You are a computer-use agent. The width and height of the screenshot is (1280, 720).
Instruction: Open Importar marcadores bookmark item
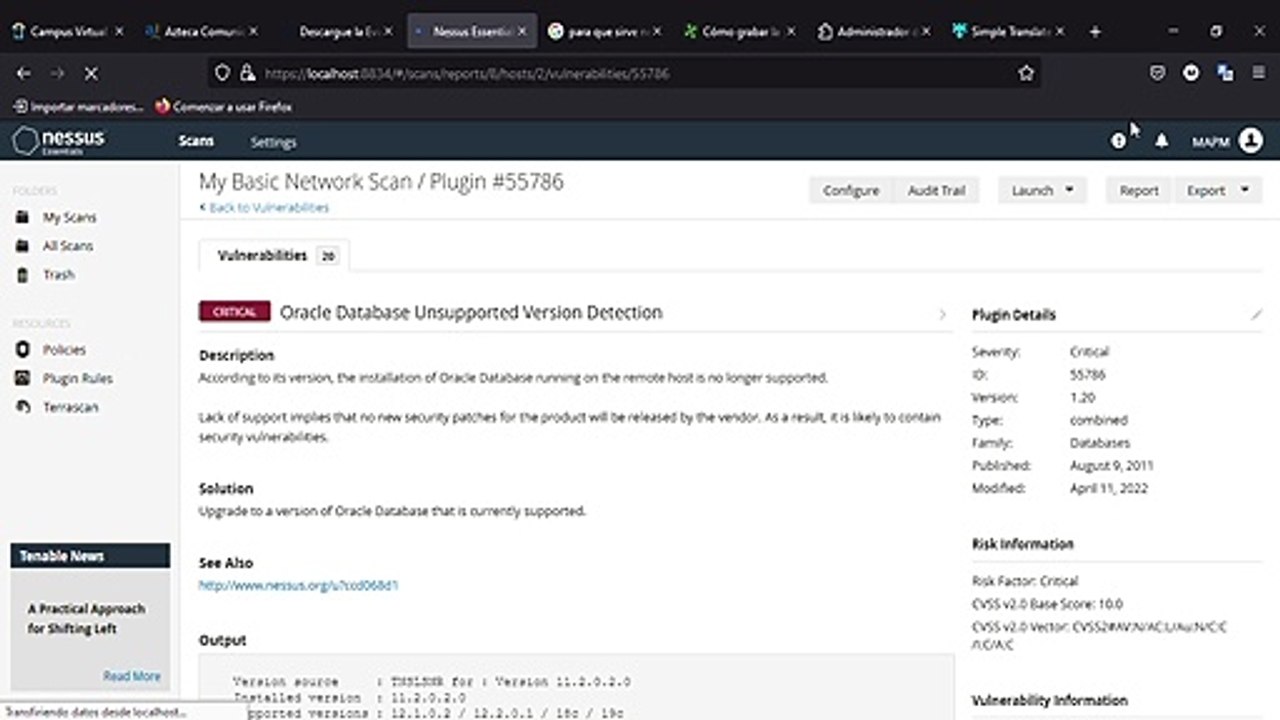point(79,106)
